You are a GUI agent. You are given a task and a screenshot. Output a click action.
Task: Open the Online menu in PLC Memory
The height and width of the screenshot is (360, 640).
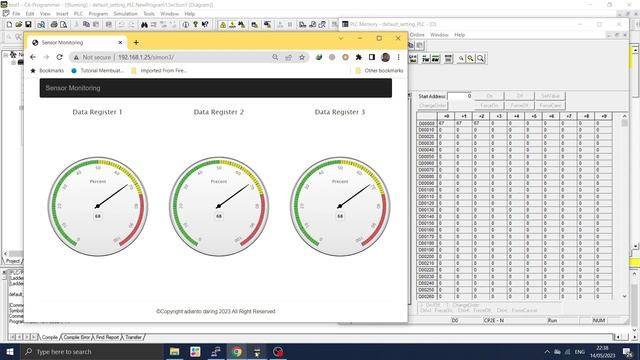[x=417, y=35]
